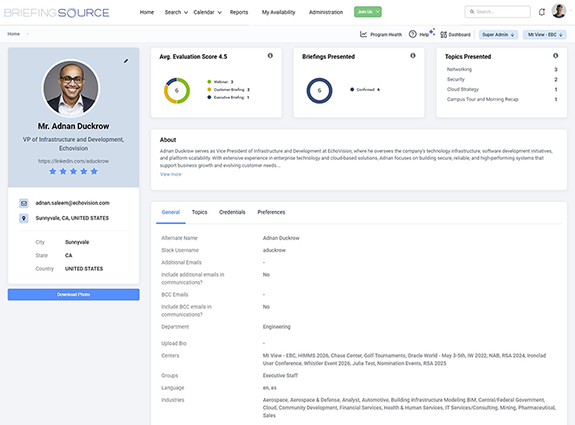The height and width of the screenshot is (425, 575).
Task: Switch to the Preferences tab
Action: pos(271,212)
